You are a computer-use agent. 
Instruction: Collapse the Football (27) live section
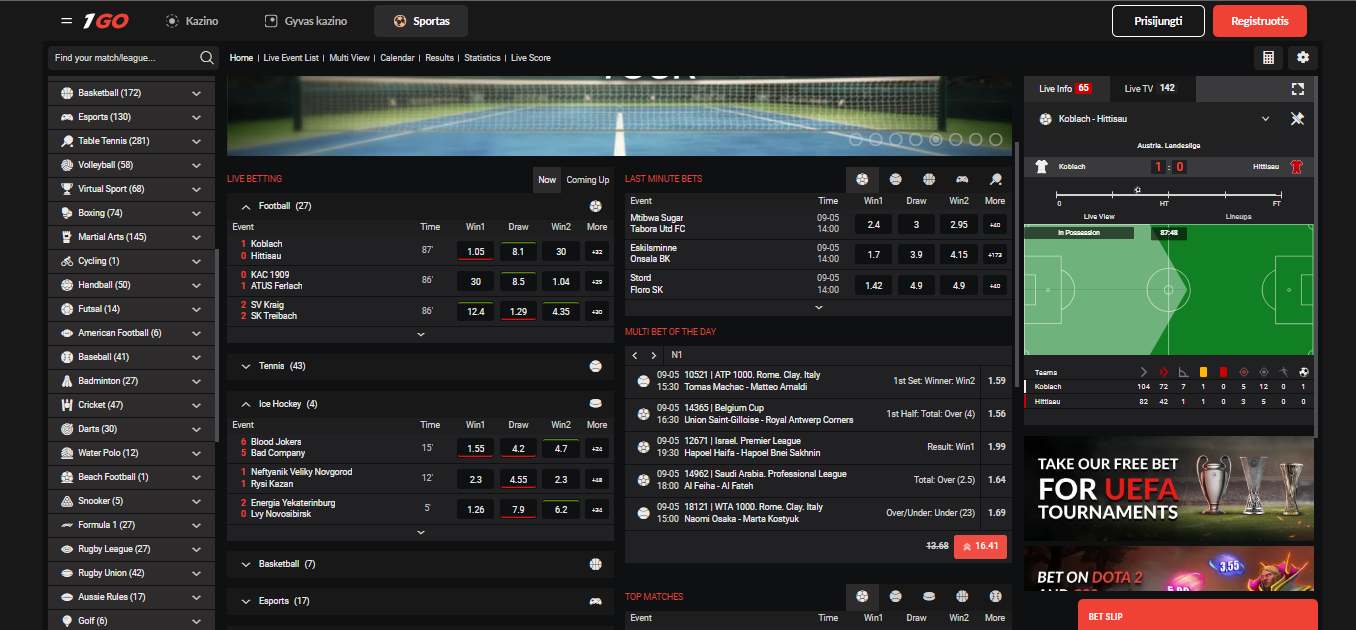(246, 206)
